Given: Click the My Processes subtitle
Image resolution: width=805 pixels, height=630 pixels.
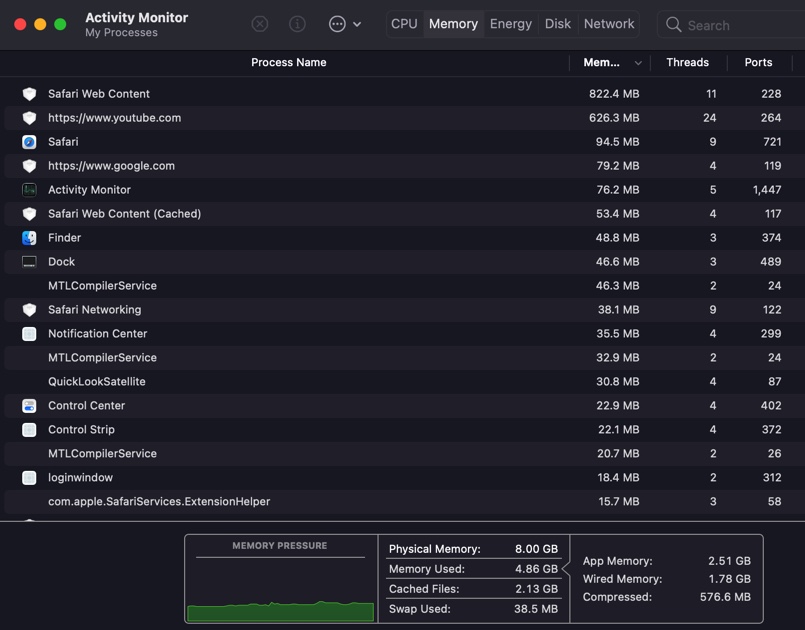Looking at the screenshot, I should pyautogui.click(x=121, y=33).
